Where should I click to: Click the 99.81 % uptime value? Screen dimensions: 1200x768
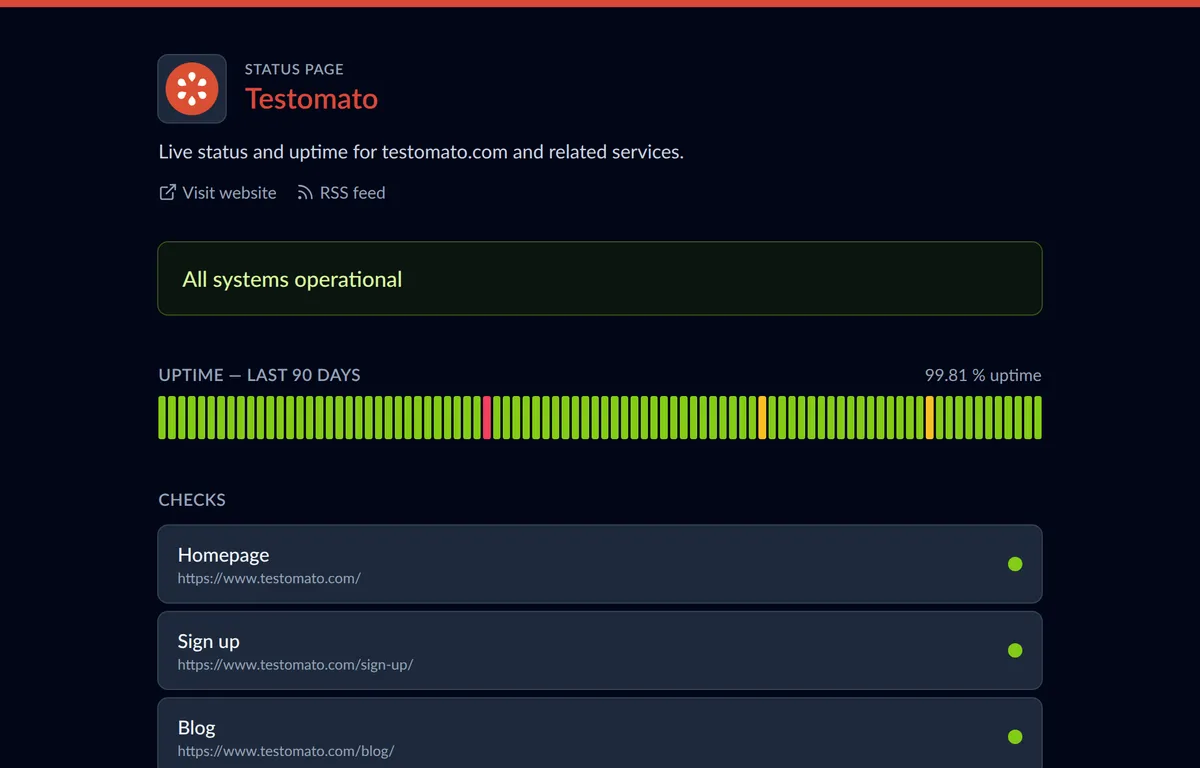983,375
